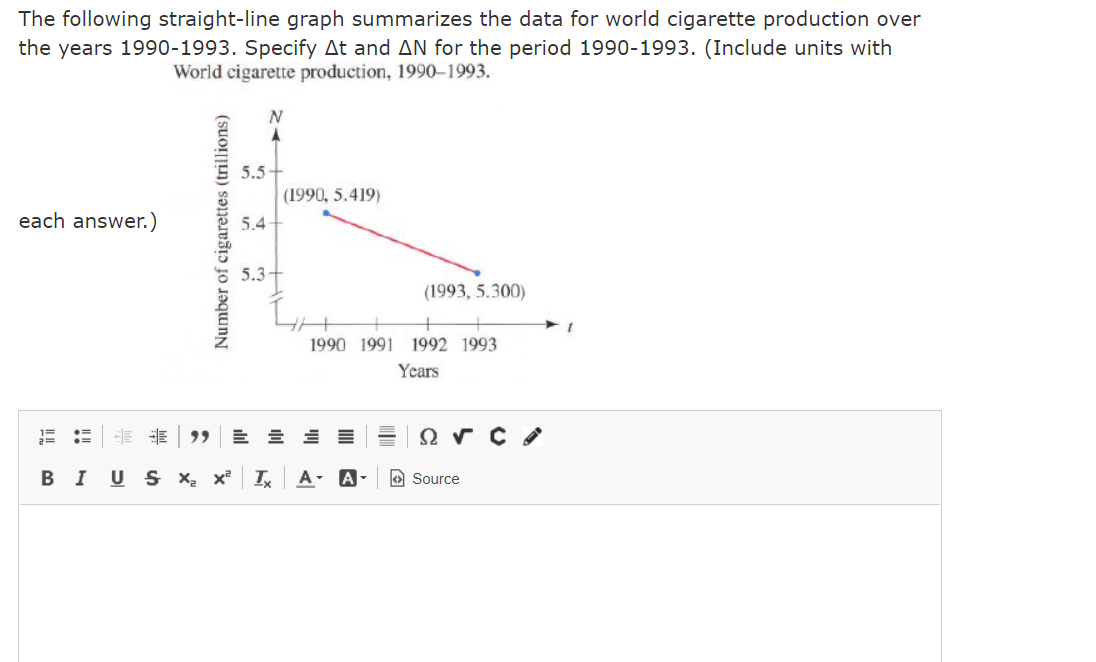The image size is (1096, 662).
Task: Open the text color dropdown
Action: pos(307,479)
